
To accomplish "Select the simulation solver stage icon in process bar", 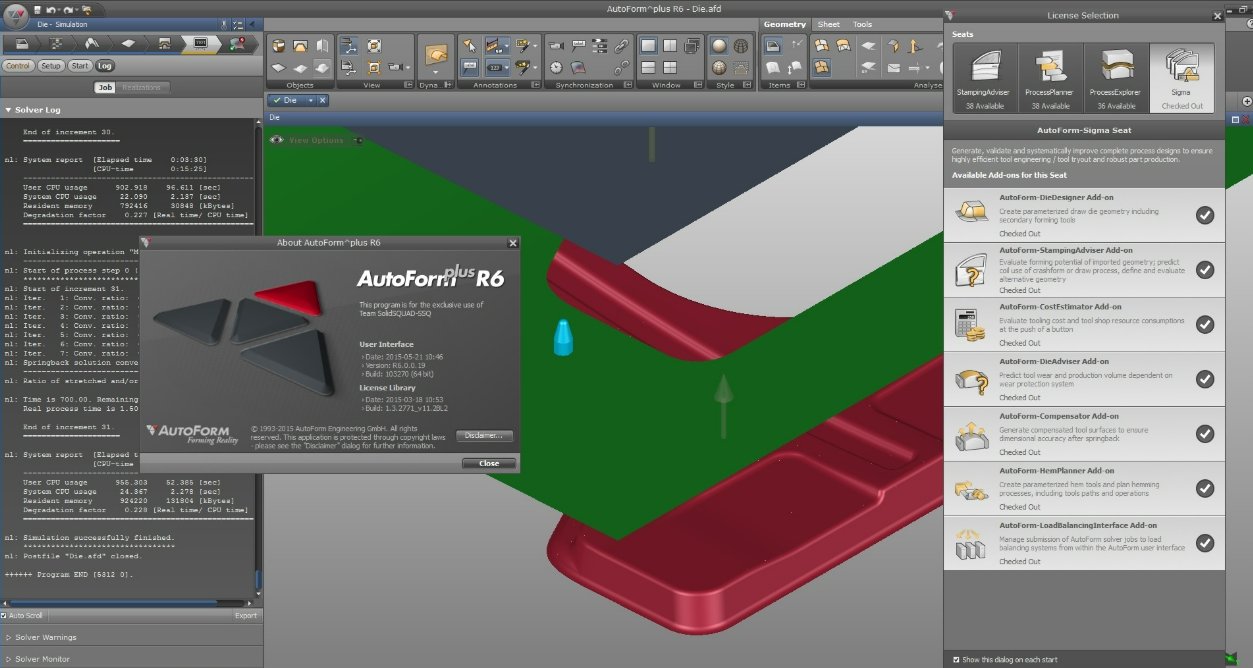I will click(x=200, y=43).
